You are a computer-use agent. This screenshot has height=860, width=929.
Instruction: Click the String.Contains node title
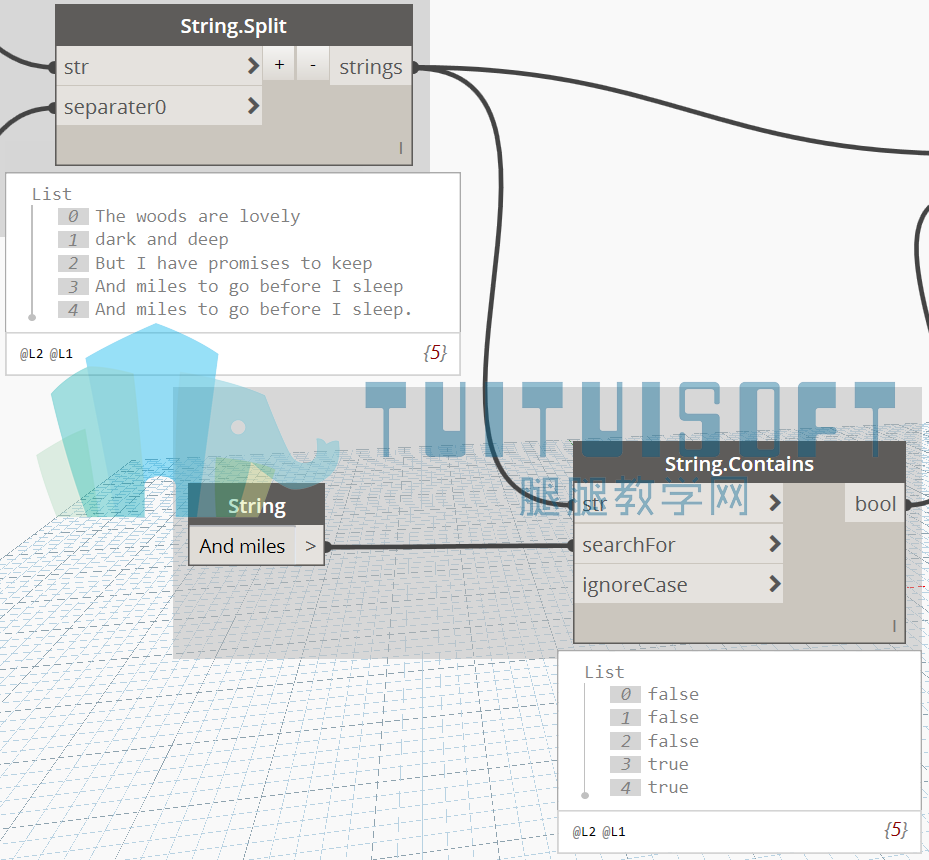coord(739,464)
